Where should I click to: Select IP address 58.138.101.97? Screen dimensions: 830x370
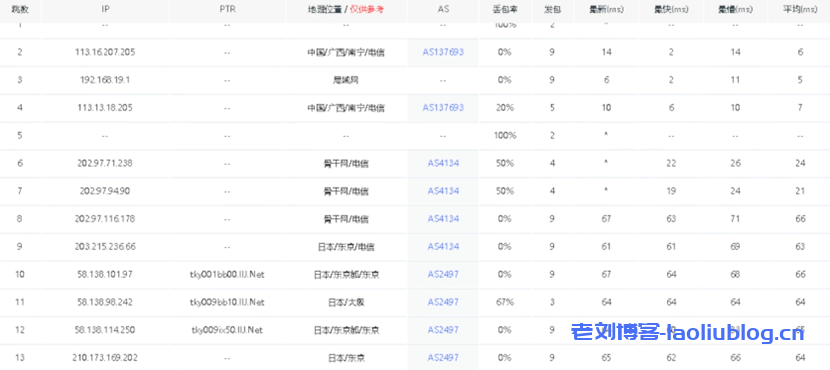105,274
